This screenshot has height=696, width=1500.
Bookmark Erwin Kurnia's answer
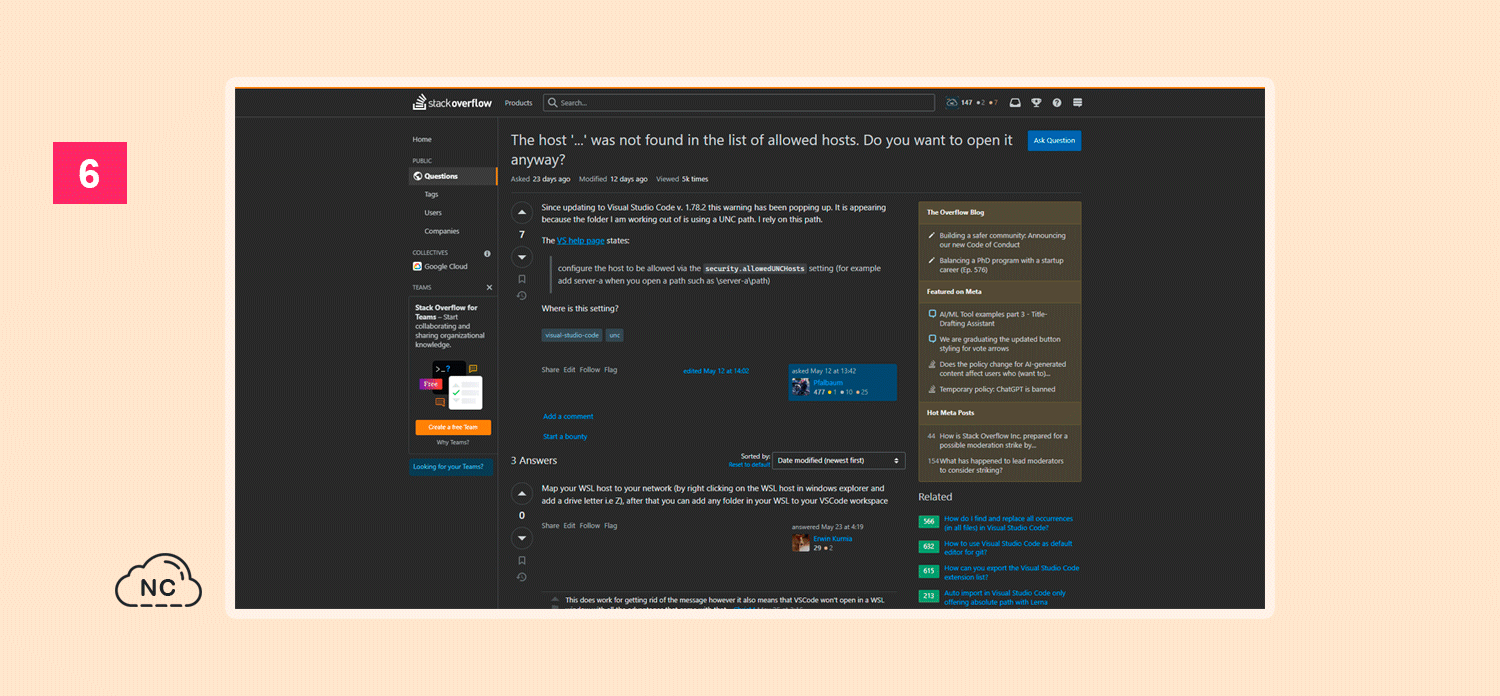tap(521, 561)
